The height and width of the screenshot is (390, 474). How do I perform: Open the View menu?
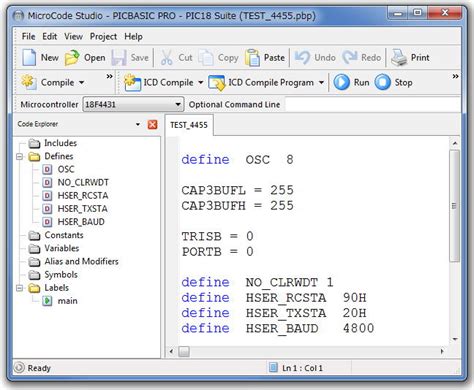point(73,36)
